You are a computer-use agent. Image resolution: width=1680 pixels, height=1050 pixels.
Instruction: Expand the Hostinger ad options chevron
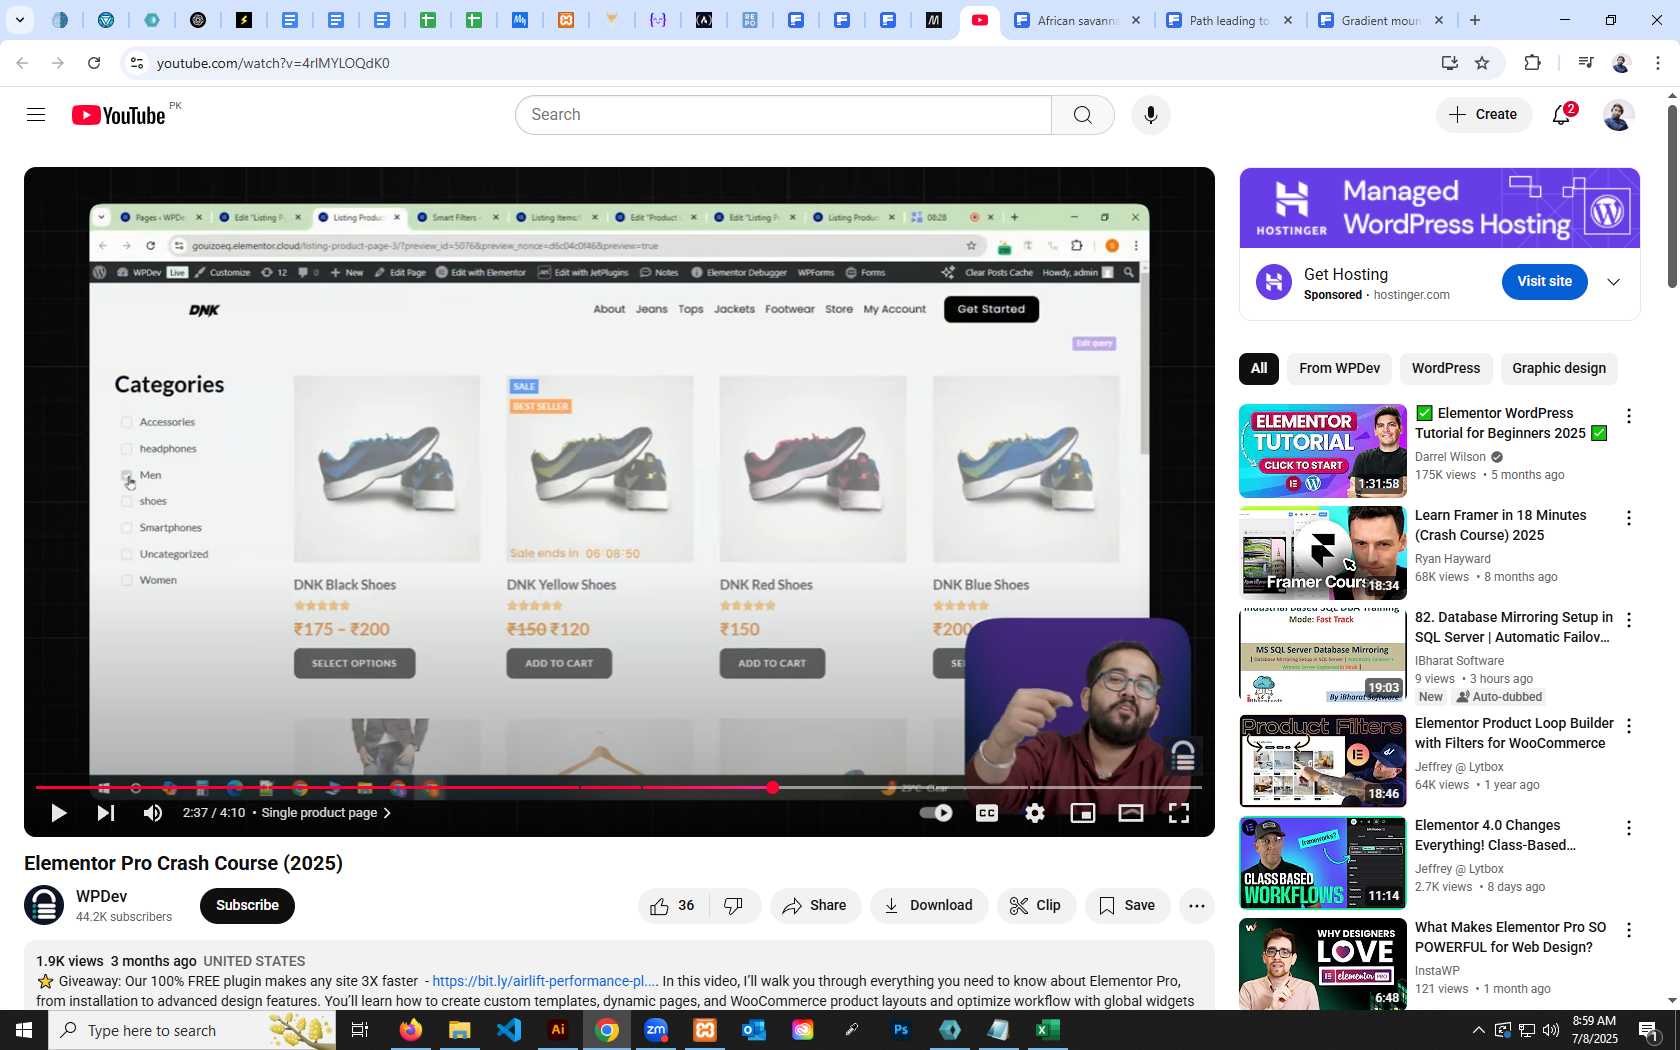(x=1613, y=282)
